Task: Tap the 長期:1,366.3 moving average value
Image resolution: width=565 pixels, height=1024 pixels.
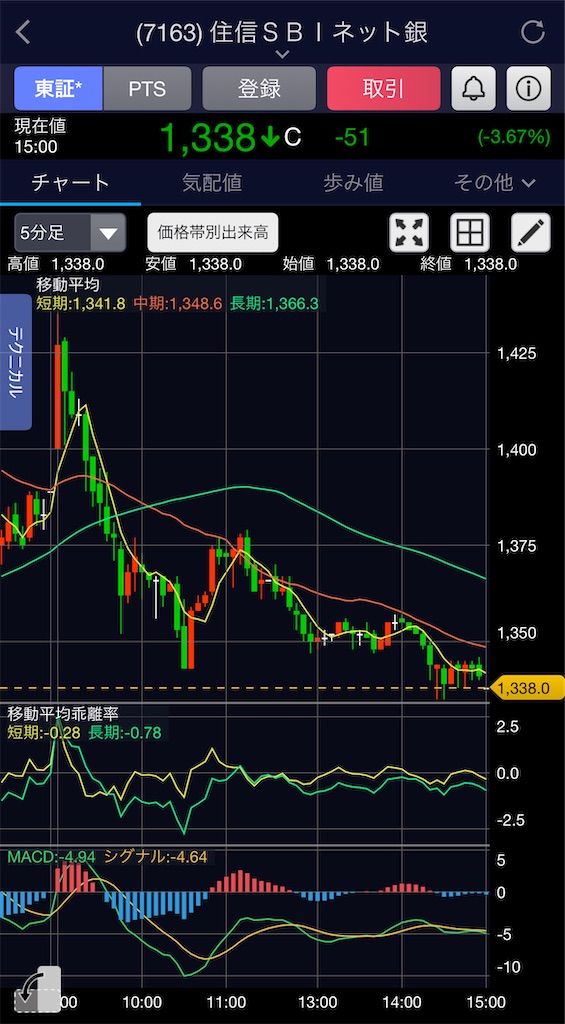Action: click(x=275, y=302)
